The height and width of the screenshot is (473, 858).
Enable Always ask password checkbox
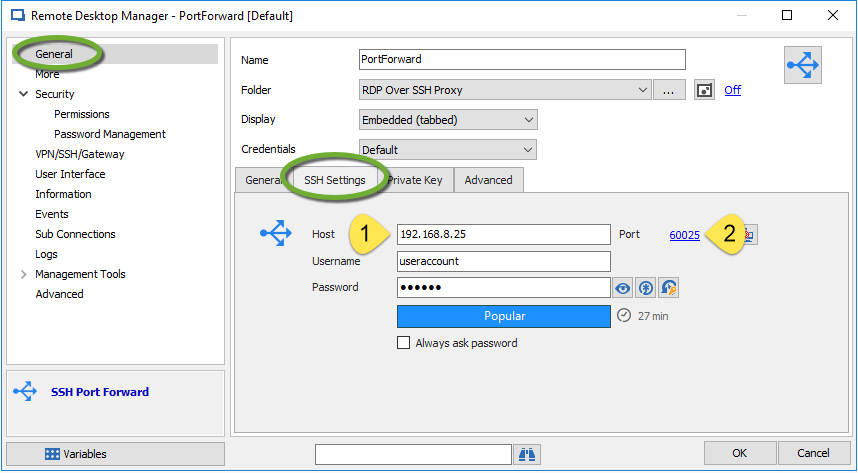404,343
